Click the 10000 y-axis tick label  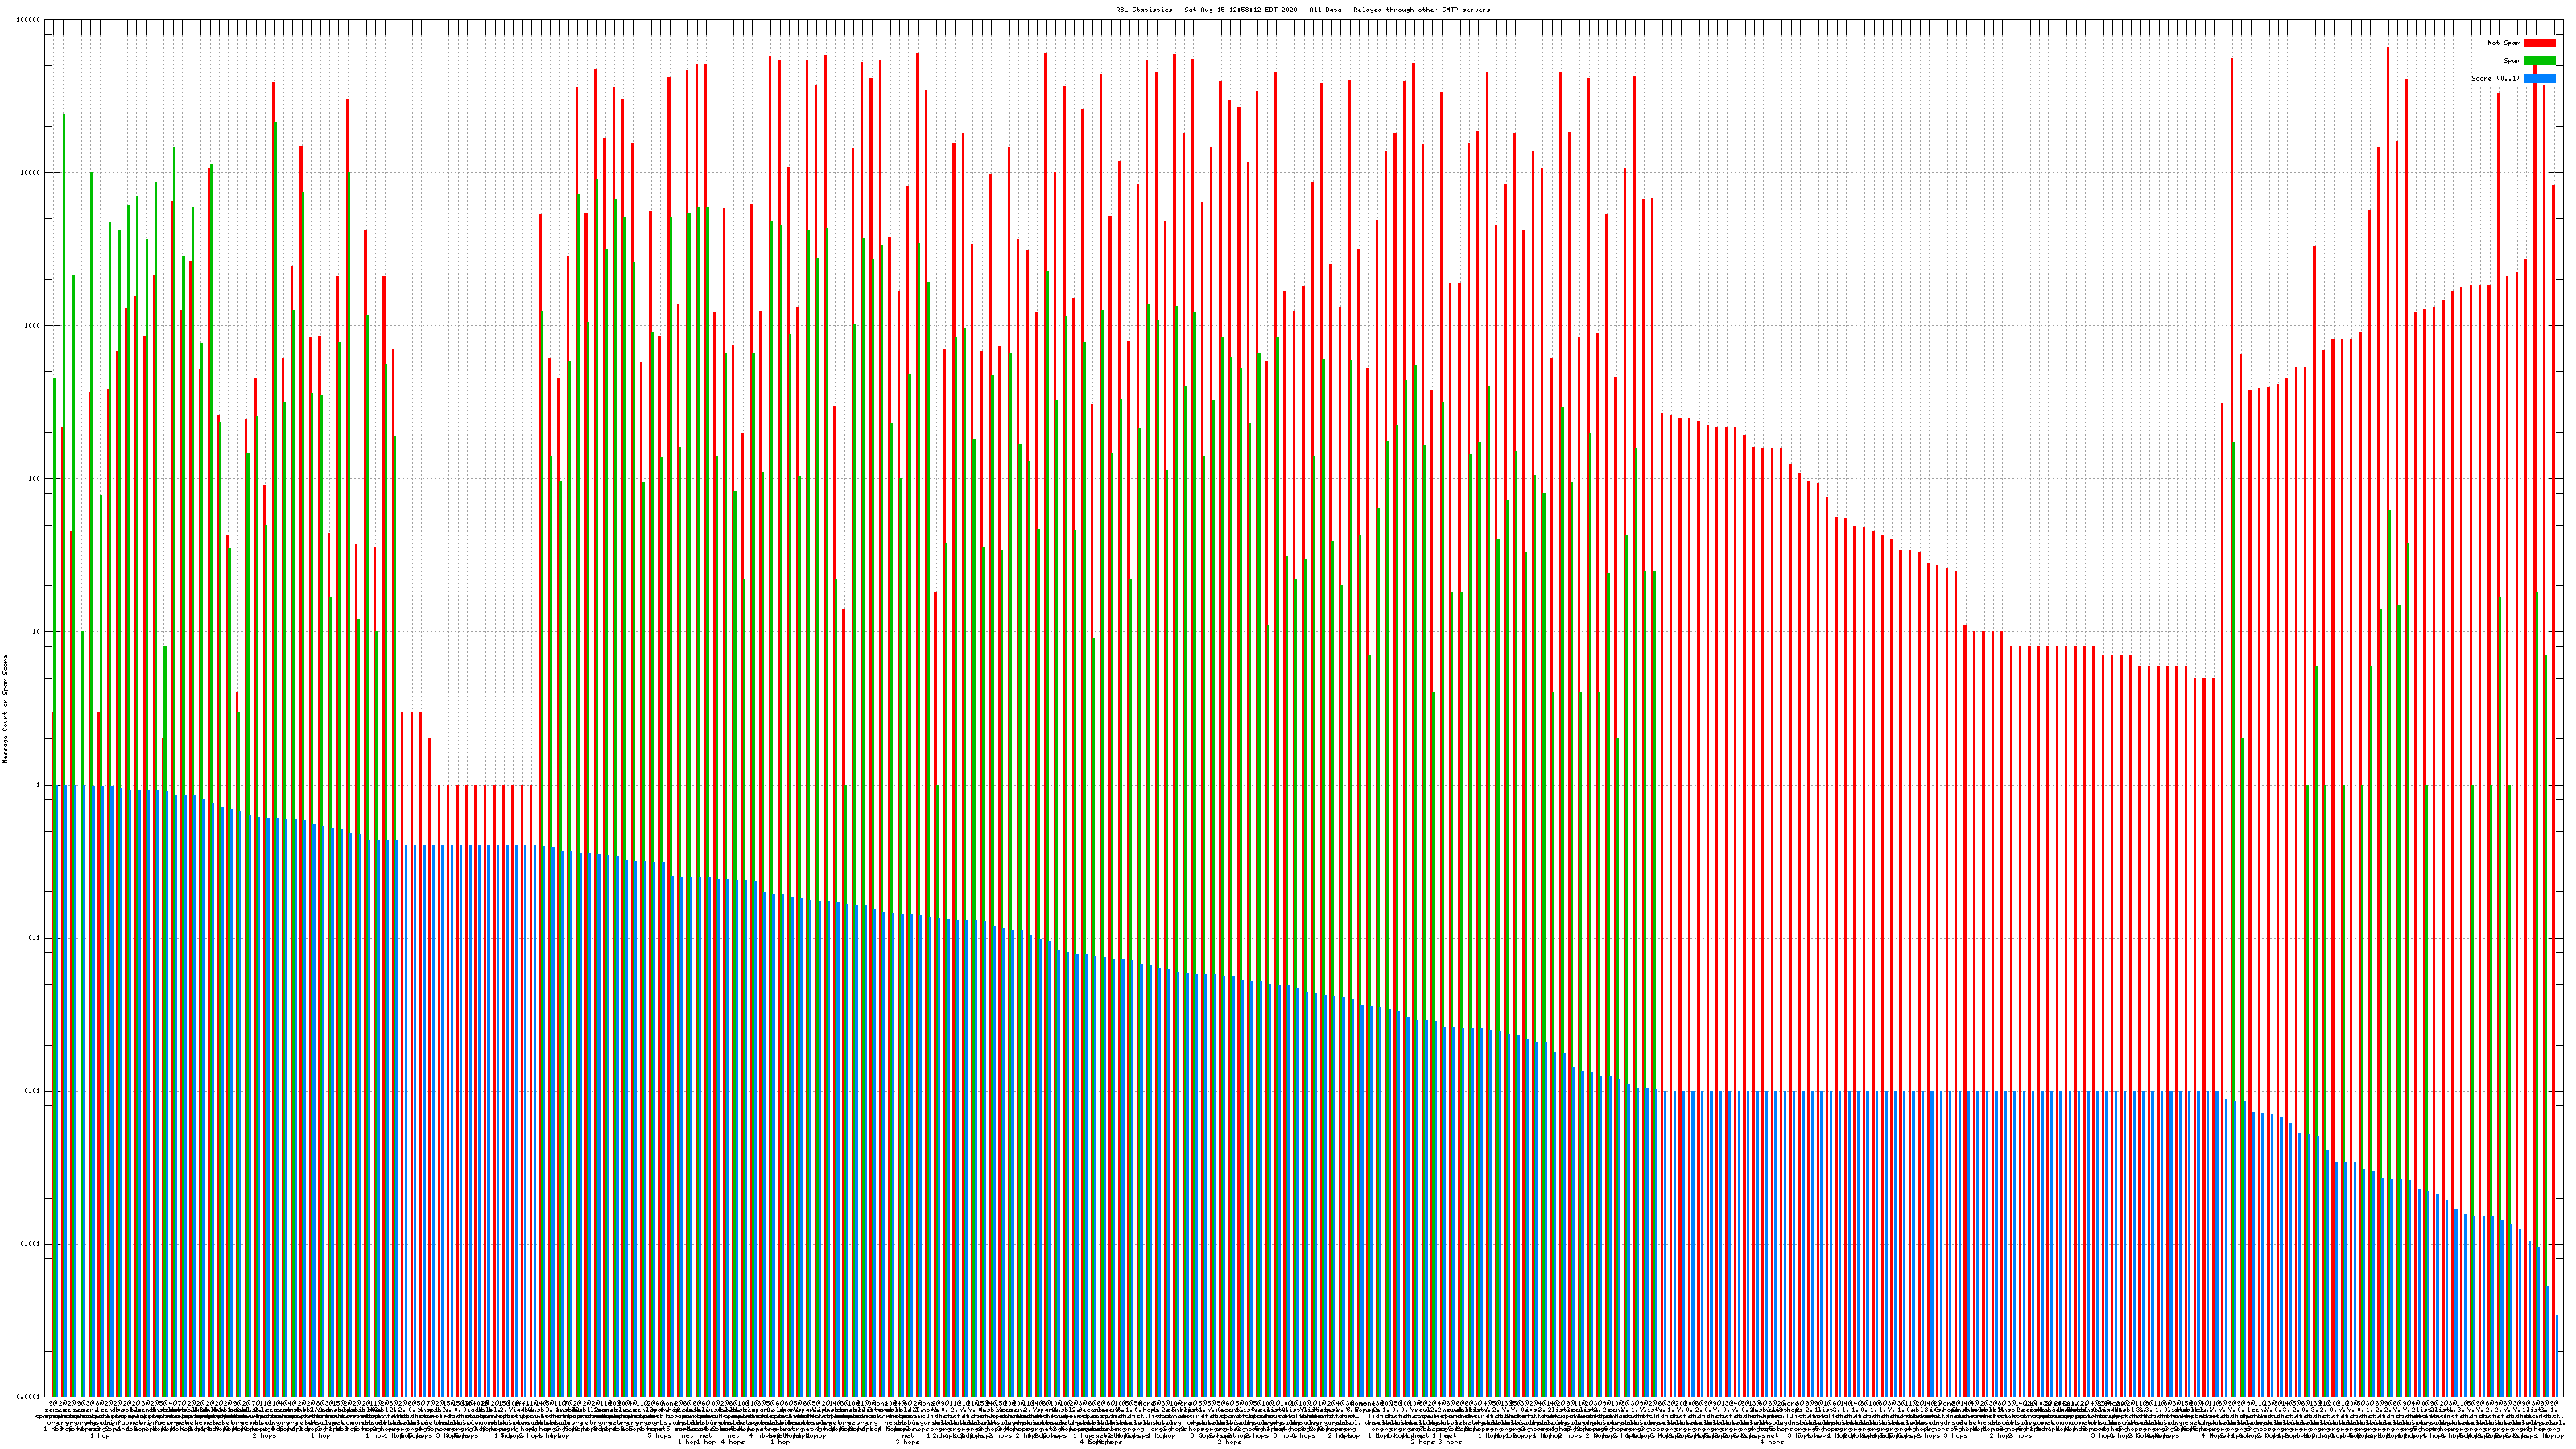(x=31, y=173)
